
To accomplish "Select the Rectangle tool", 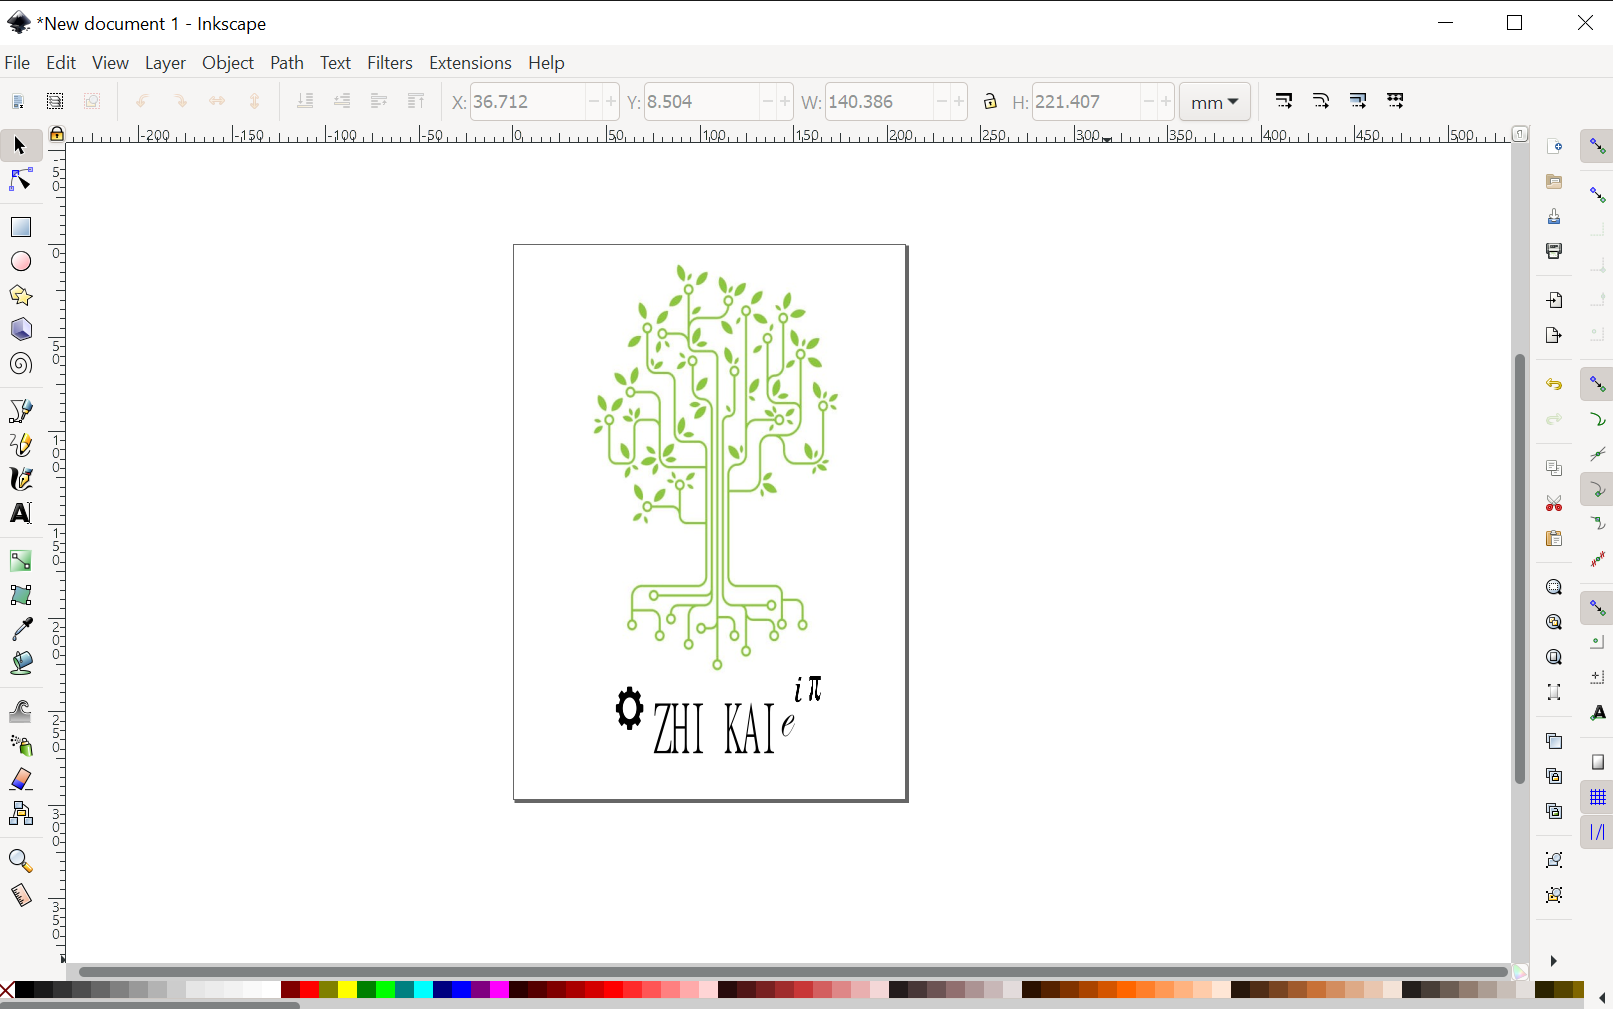I will click(20, 227).
